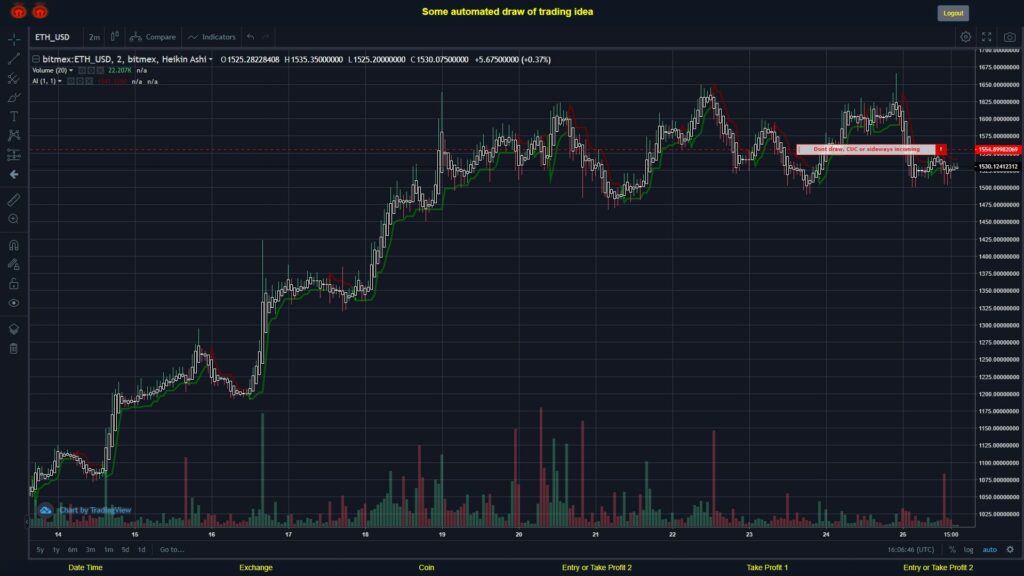Screen dimensions: 1024x576
Task: Select the 6m time range
Action: click(x=72, y=550)
